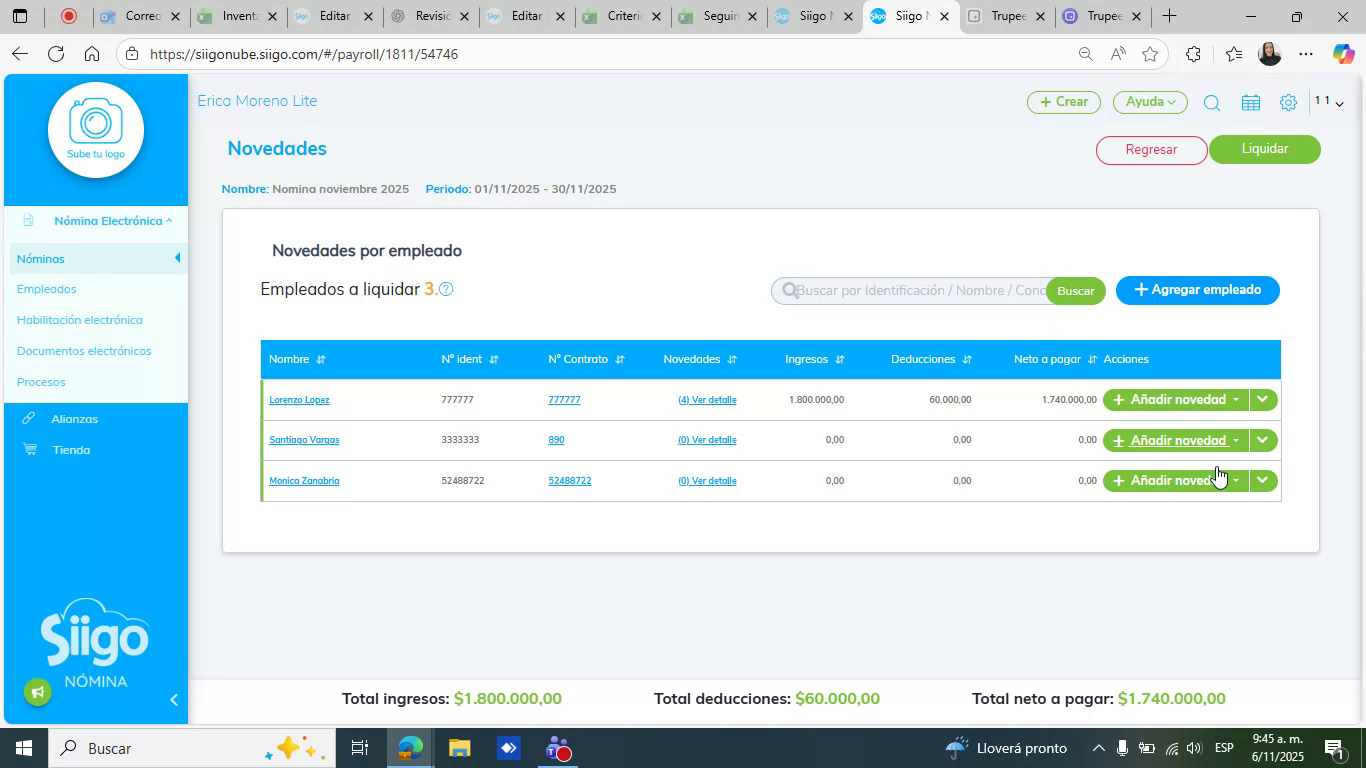This screenshot has height=768, width=1366.
Task: Open contract 52488722 link
Action: point(570,481)
